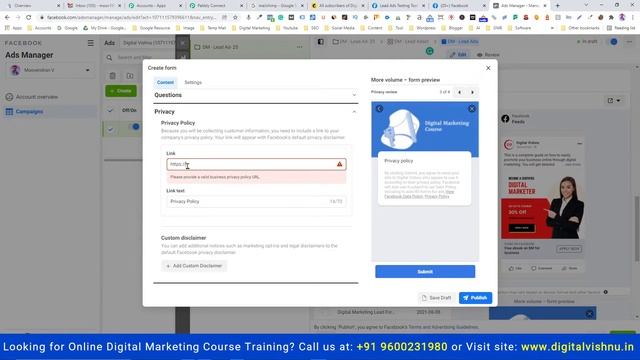The width and height of the screenshot is (640, 360).
Task: Open the Facebook hamburger menu
Action: [x=91, y=43]
